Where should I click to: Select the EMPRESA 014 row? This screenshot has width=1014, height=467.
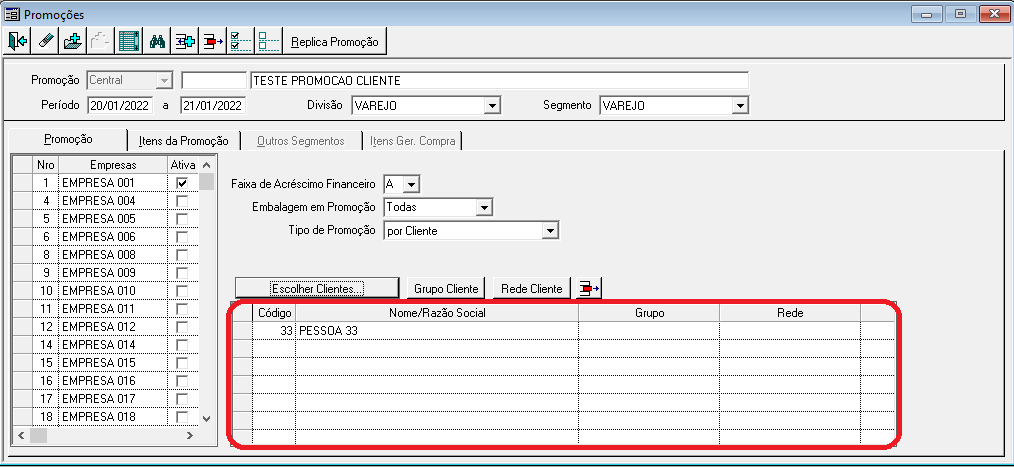106,345
